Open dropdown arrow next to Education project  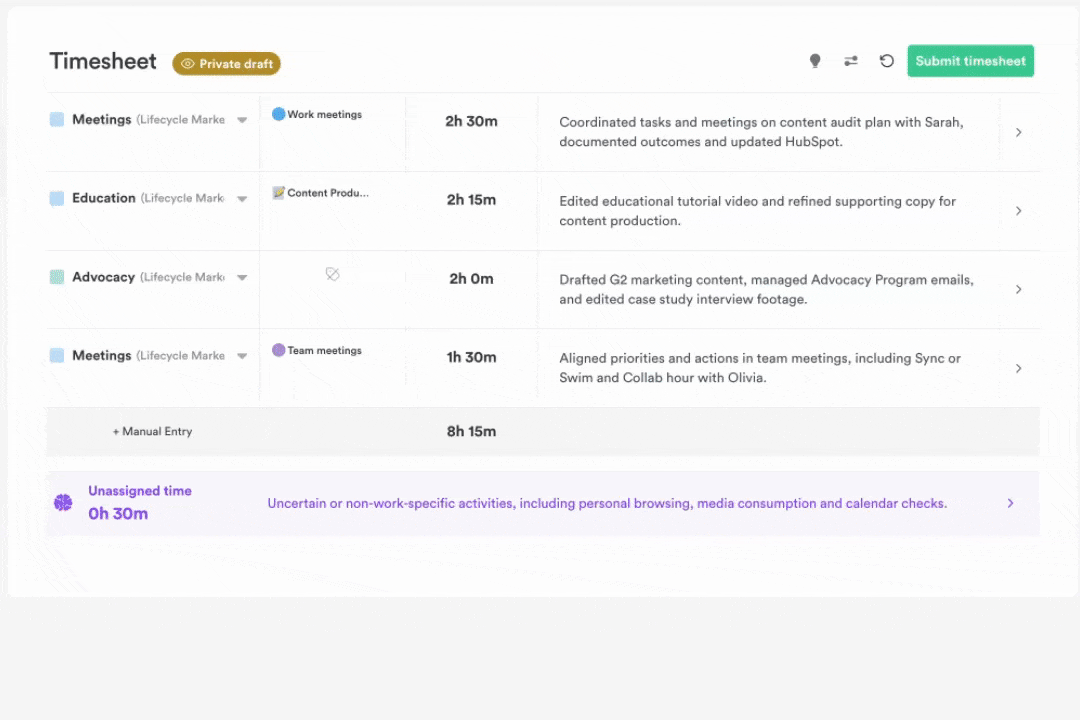(x=242, y=199)
